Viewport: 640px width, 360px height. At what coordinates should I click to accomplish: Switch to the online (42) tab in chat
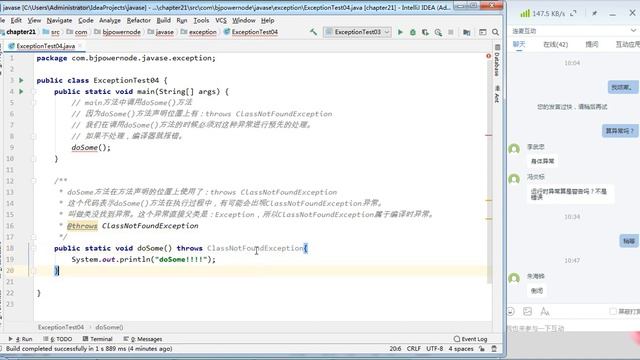tap(556, 44)
